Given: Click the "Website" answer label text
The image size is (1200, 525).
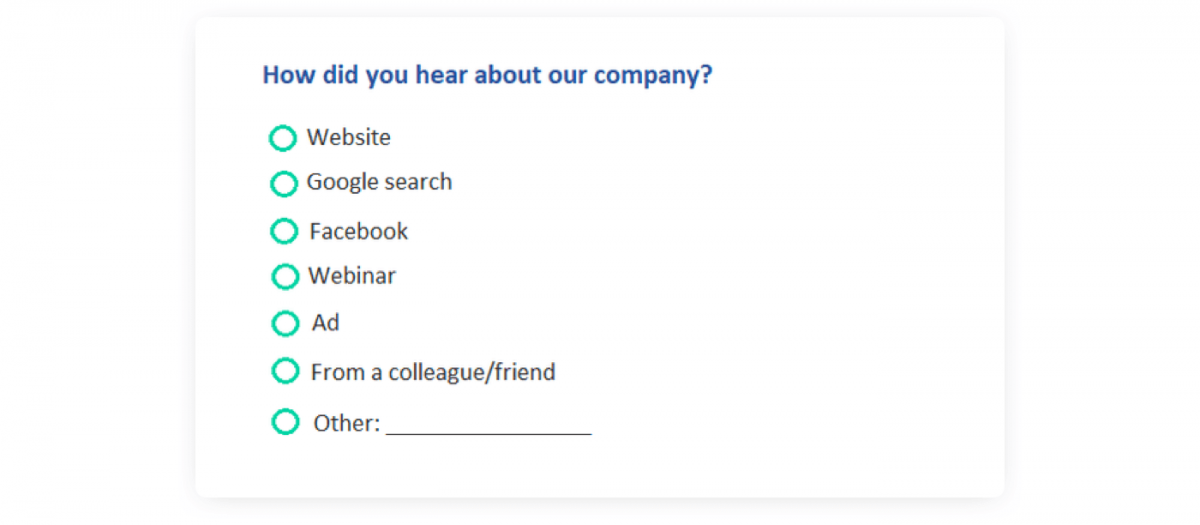Looking at the screenshot, I should tap(349, 138).
